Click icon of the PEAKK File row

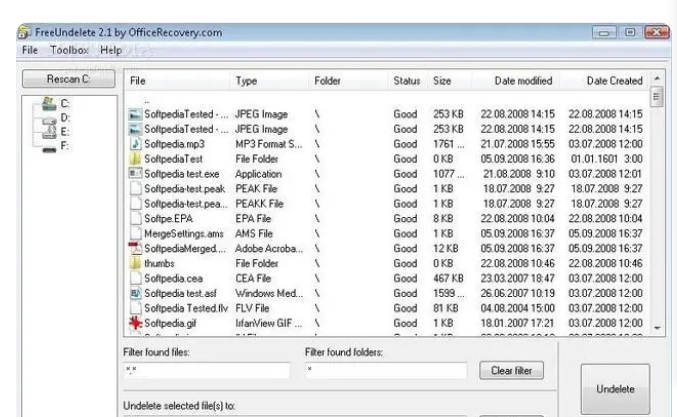click(136, 203)
